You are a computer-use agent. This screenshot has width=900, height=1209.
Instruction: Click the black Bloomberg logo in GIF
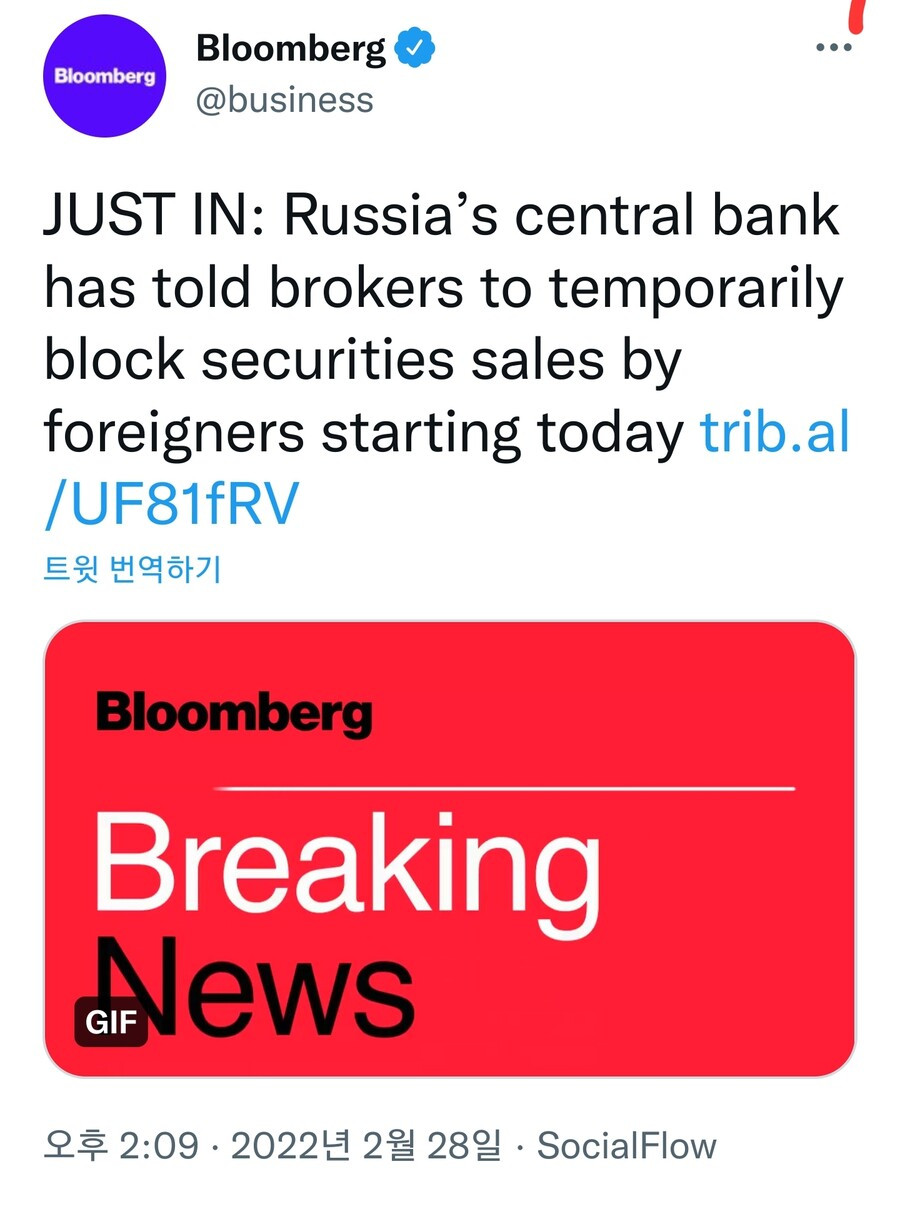pos(235,714)
